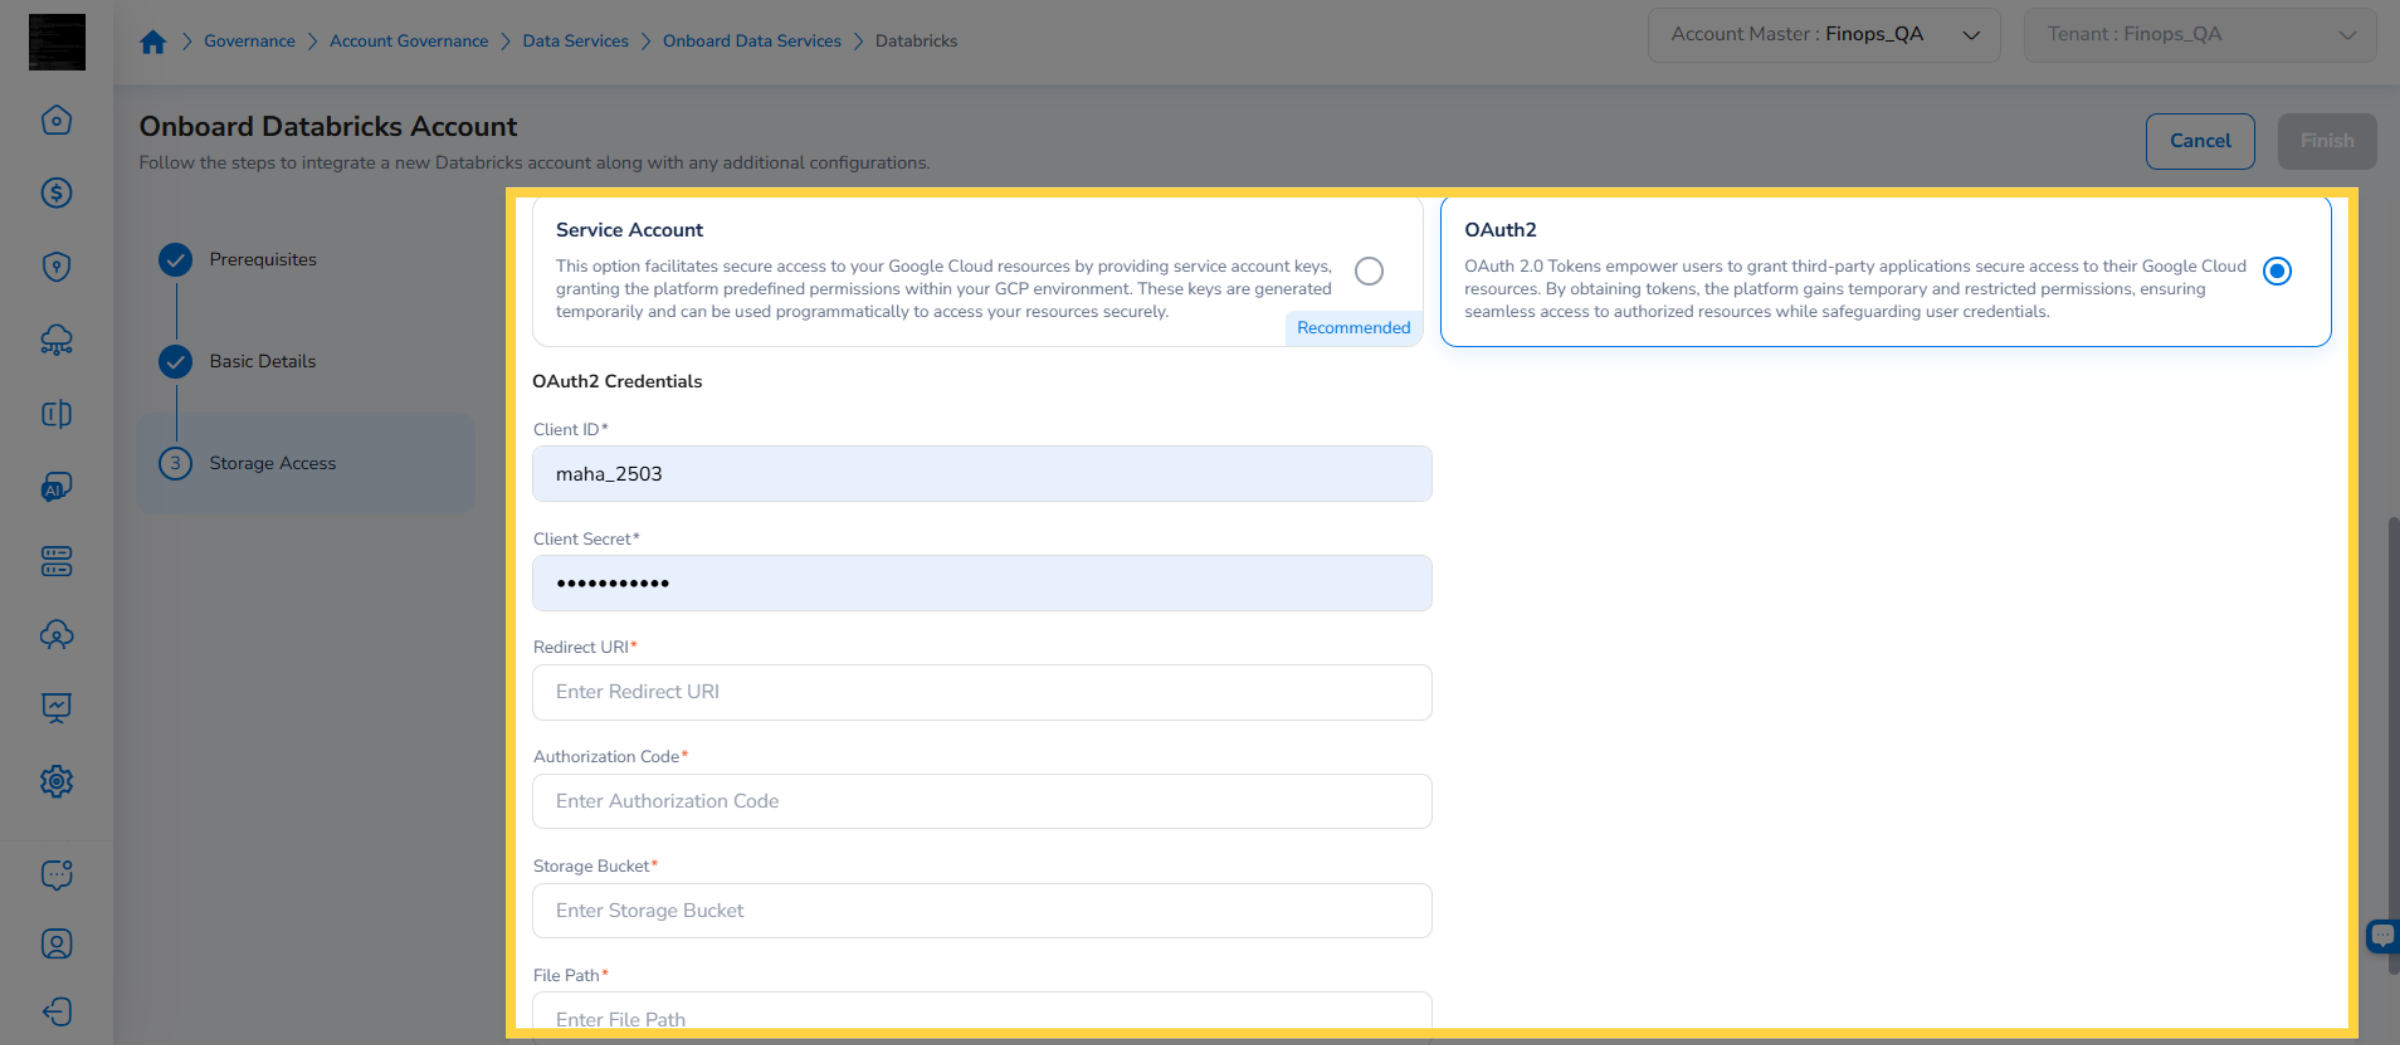This screenshot has width=2400, height=1045.
Task: Open the AI chat icon in sidebar
Action: [x=56, y=487]
